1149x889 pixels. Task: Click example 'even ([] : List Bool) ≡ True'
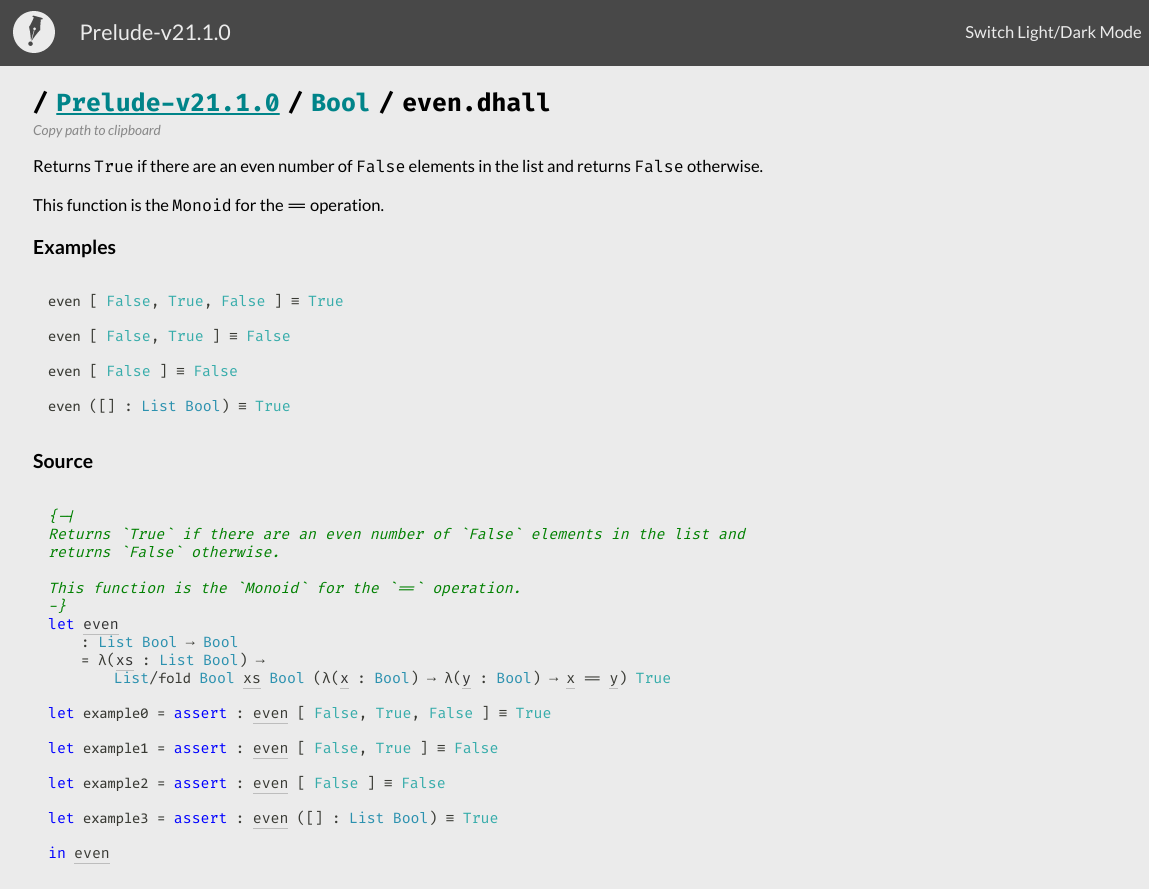coord(169,407)
